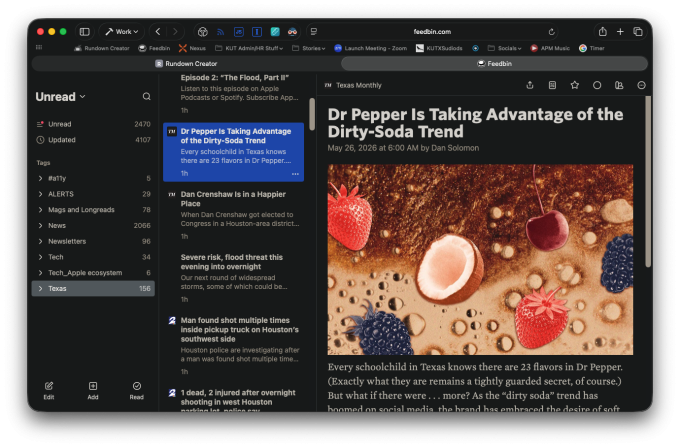
Task: Open the Share button in Safari toolbar
Action: [x=602, y=32]
